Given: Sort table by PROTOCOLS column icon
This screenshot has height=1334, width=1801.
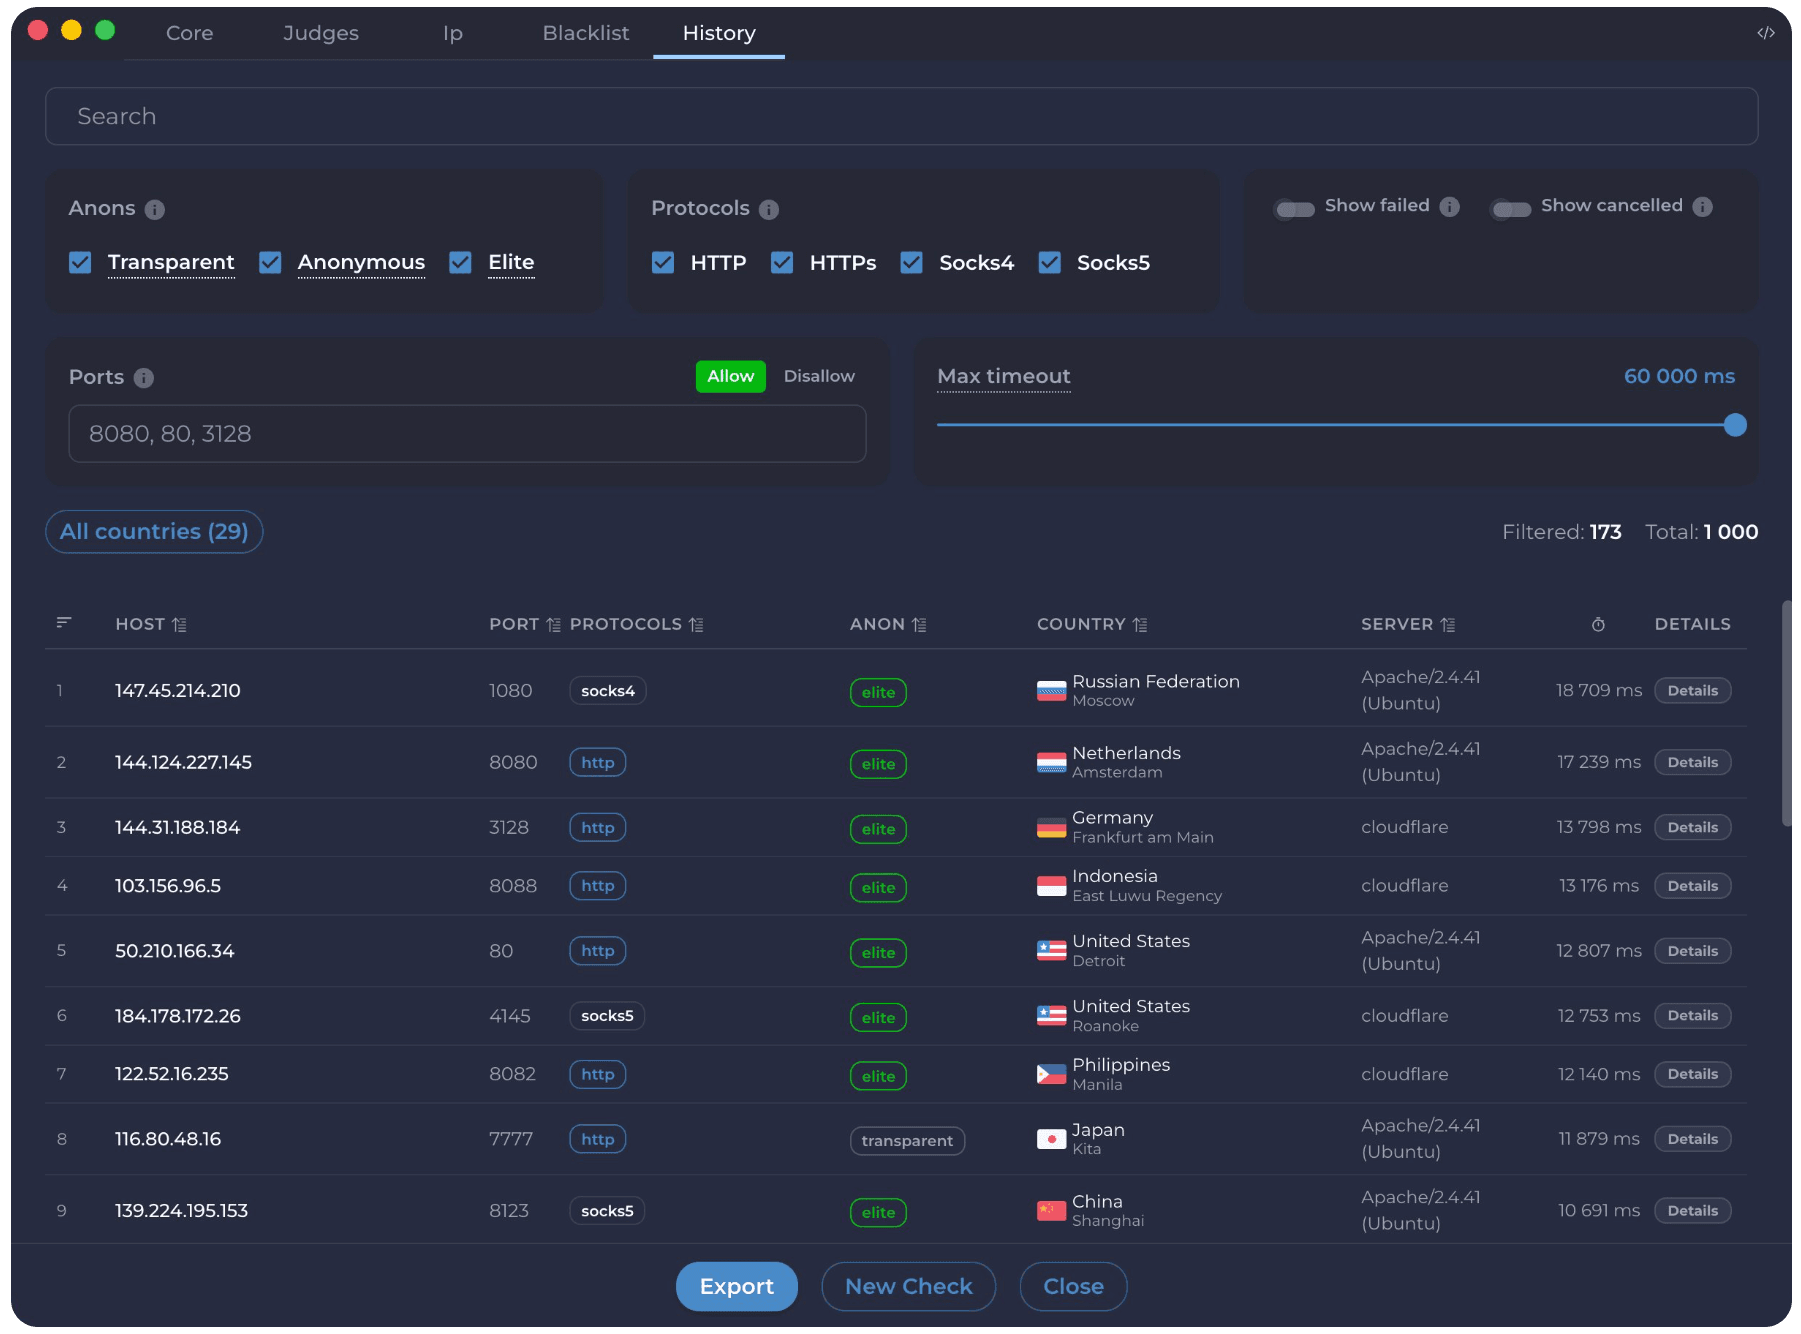Looking at the screenshot, I should coord(696,624).
